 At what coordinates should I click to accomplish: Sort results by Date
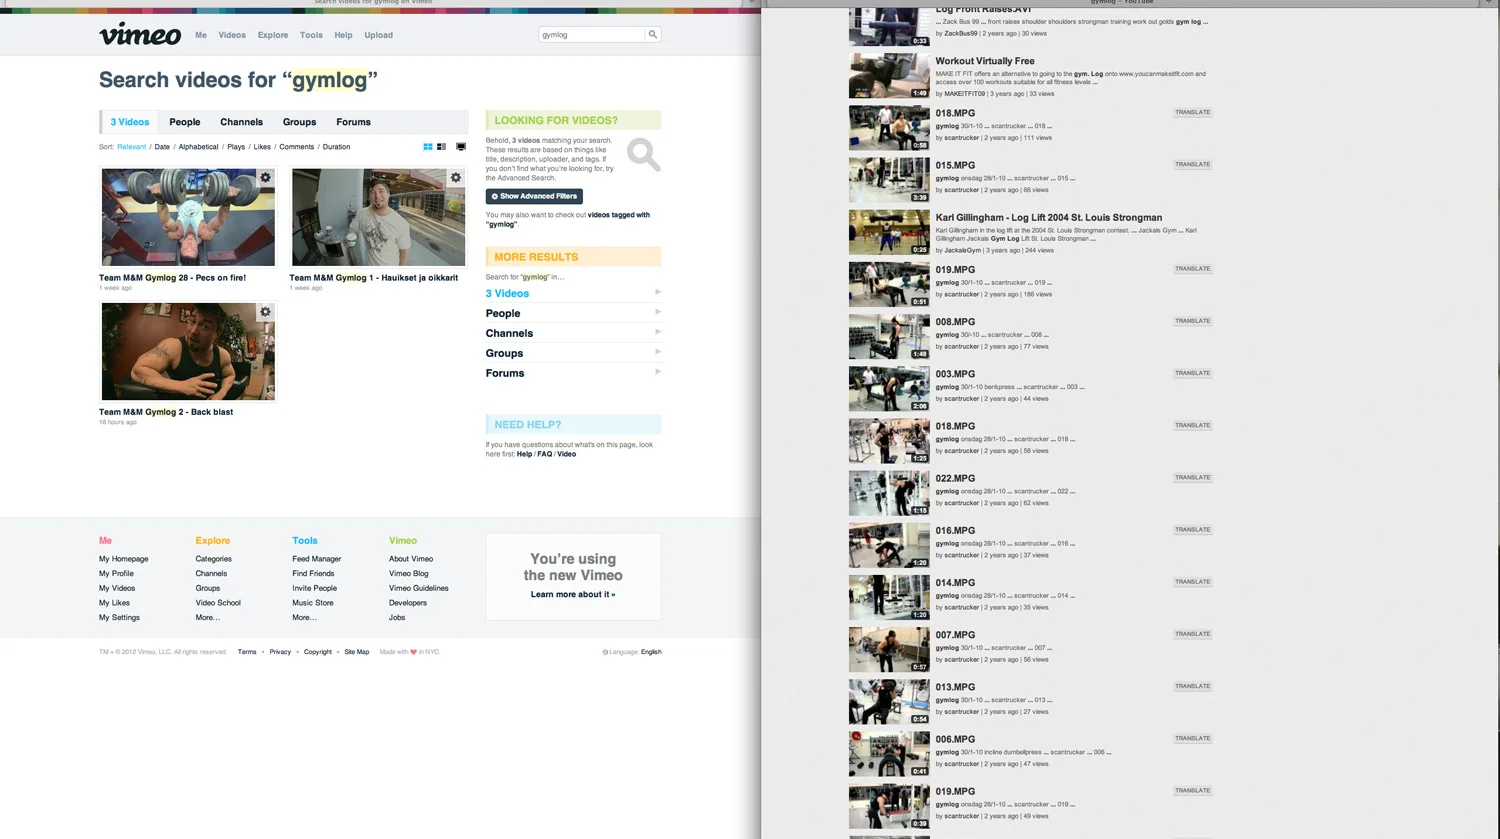click(x=162, y=147)
